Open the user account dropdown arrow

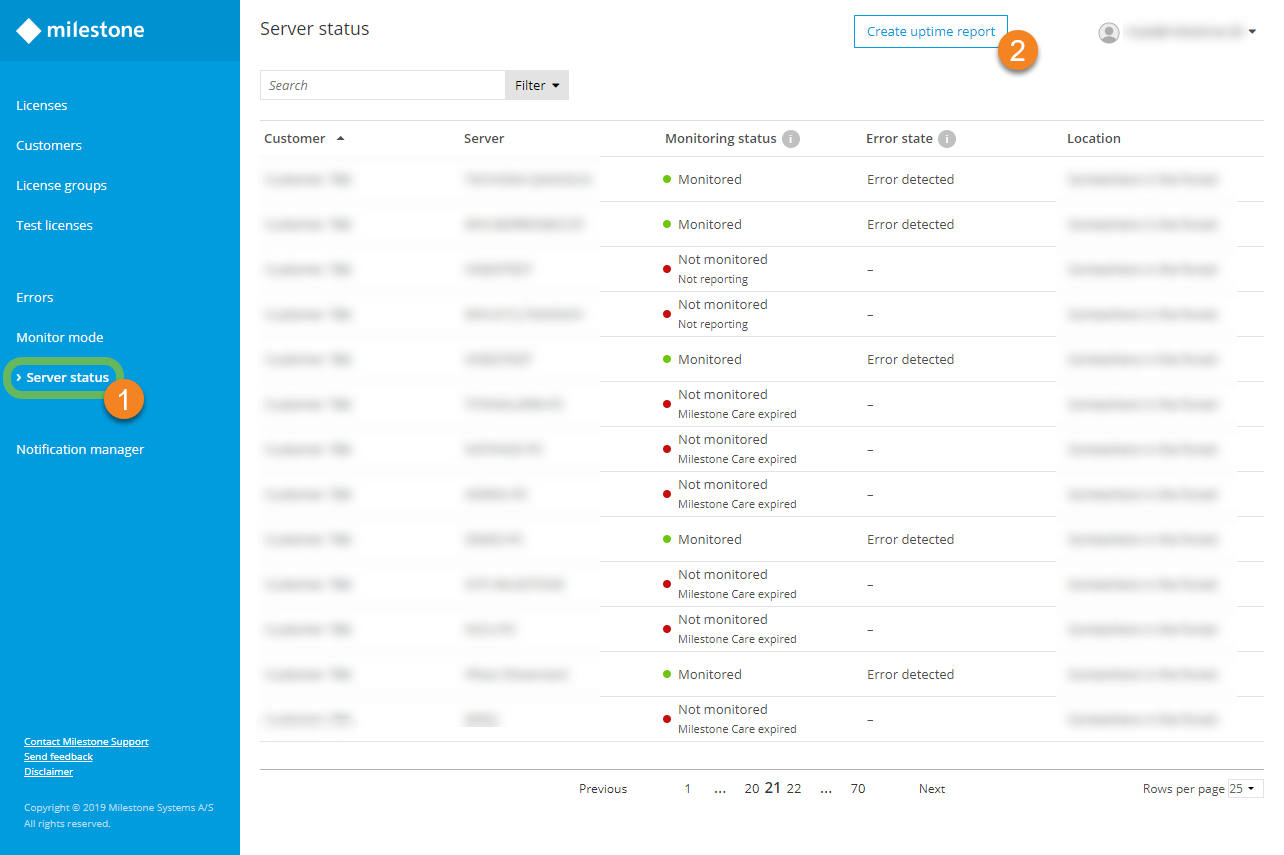[1253, 33]
